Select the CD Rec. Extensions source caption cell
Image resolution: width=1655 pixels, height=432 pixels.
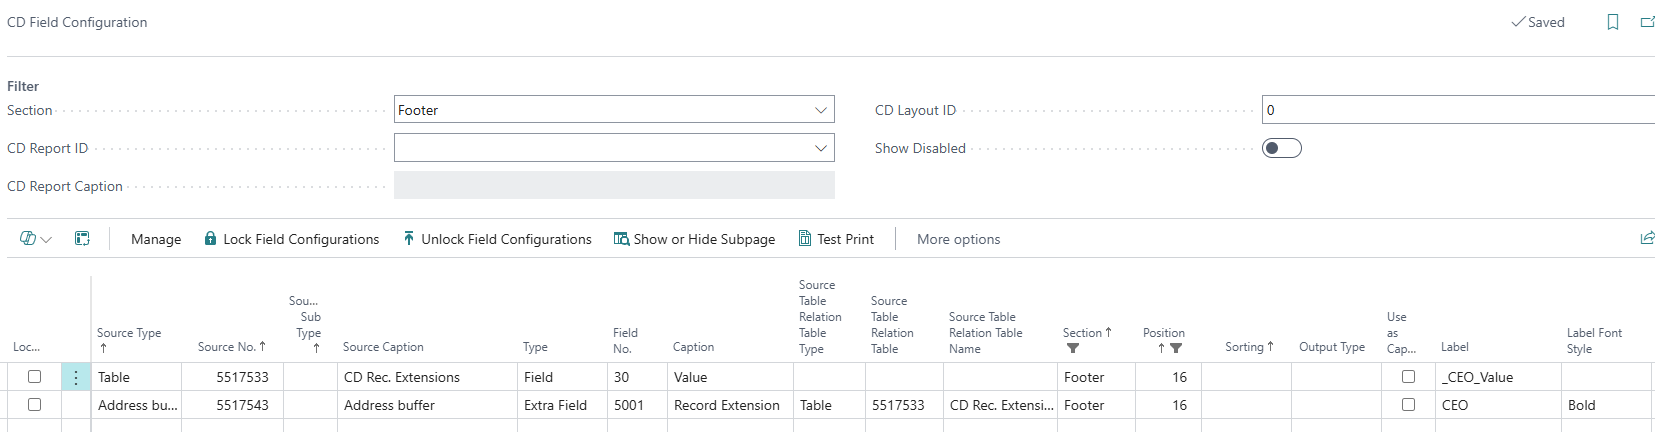[x=427, y=377]
